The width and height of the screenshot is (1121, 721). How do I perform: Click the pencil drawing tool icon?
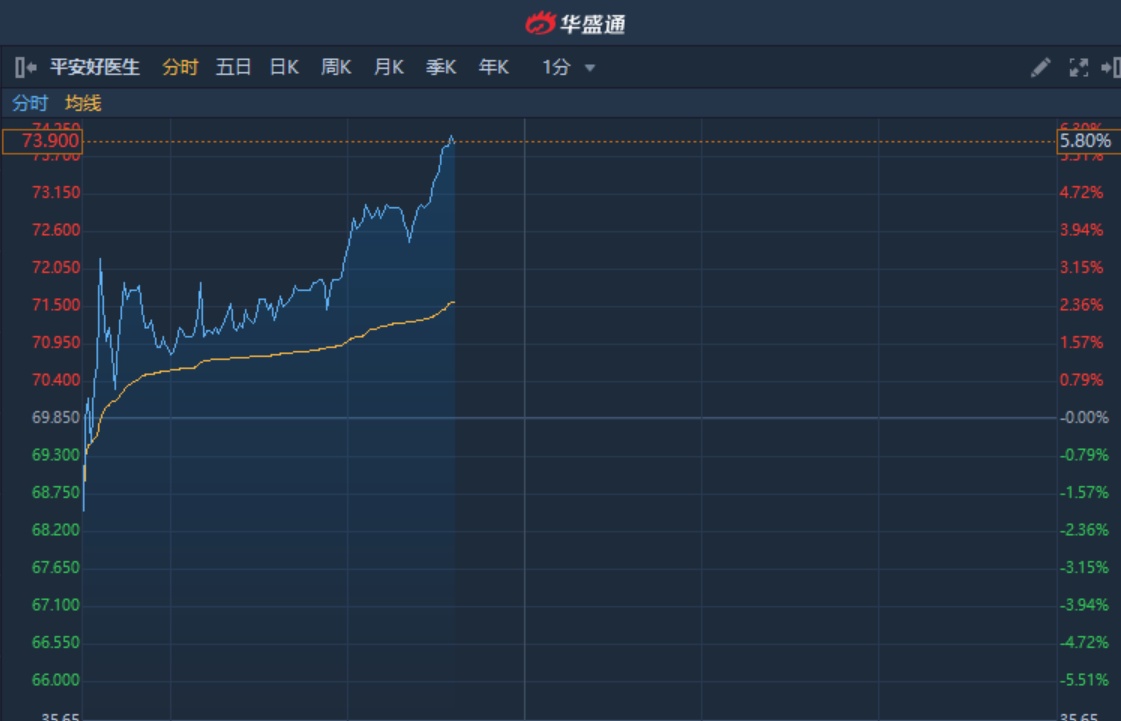click(x=1040, y=68)
